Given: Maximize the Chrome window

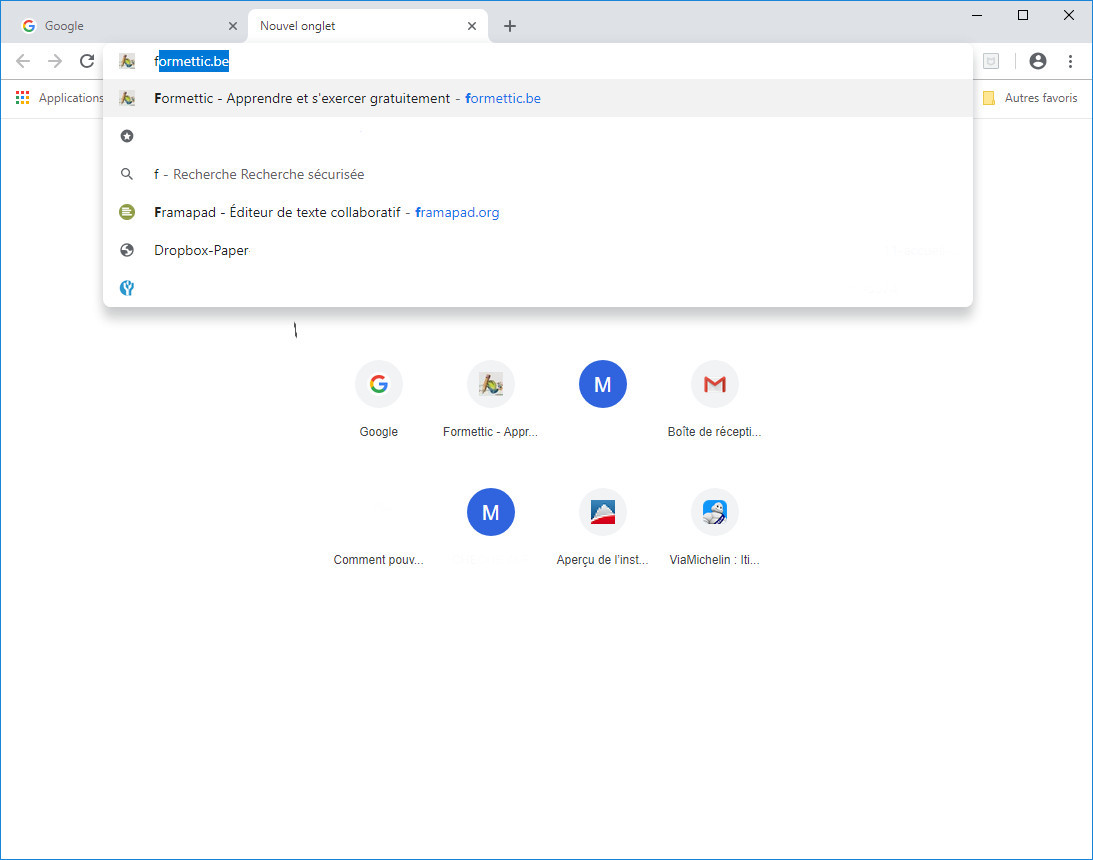Looking at the screenshot, I should click(x=1023, y=15).
